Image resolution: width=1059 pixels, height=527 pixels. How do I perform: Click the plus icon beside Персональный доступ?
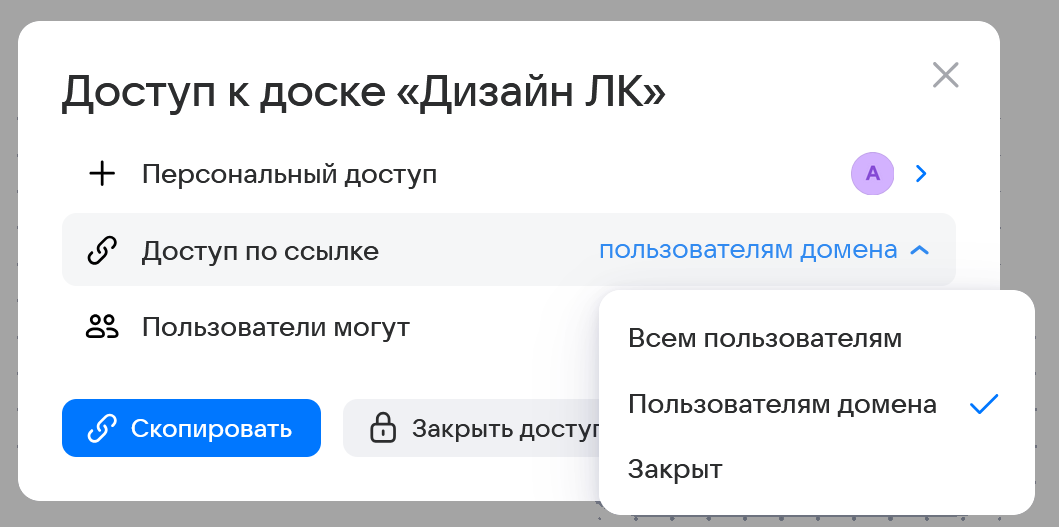click(x=102, y=174)
